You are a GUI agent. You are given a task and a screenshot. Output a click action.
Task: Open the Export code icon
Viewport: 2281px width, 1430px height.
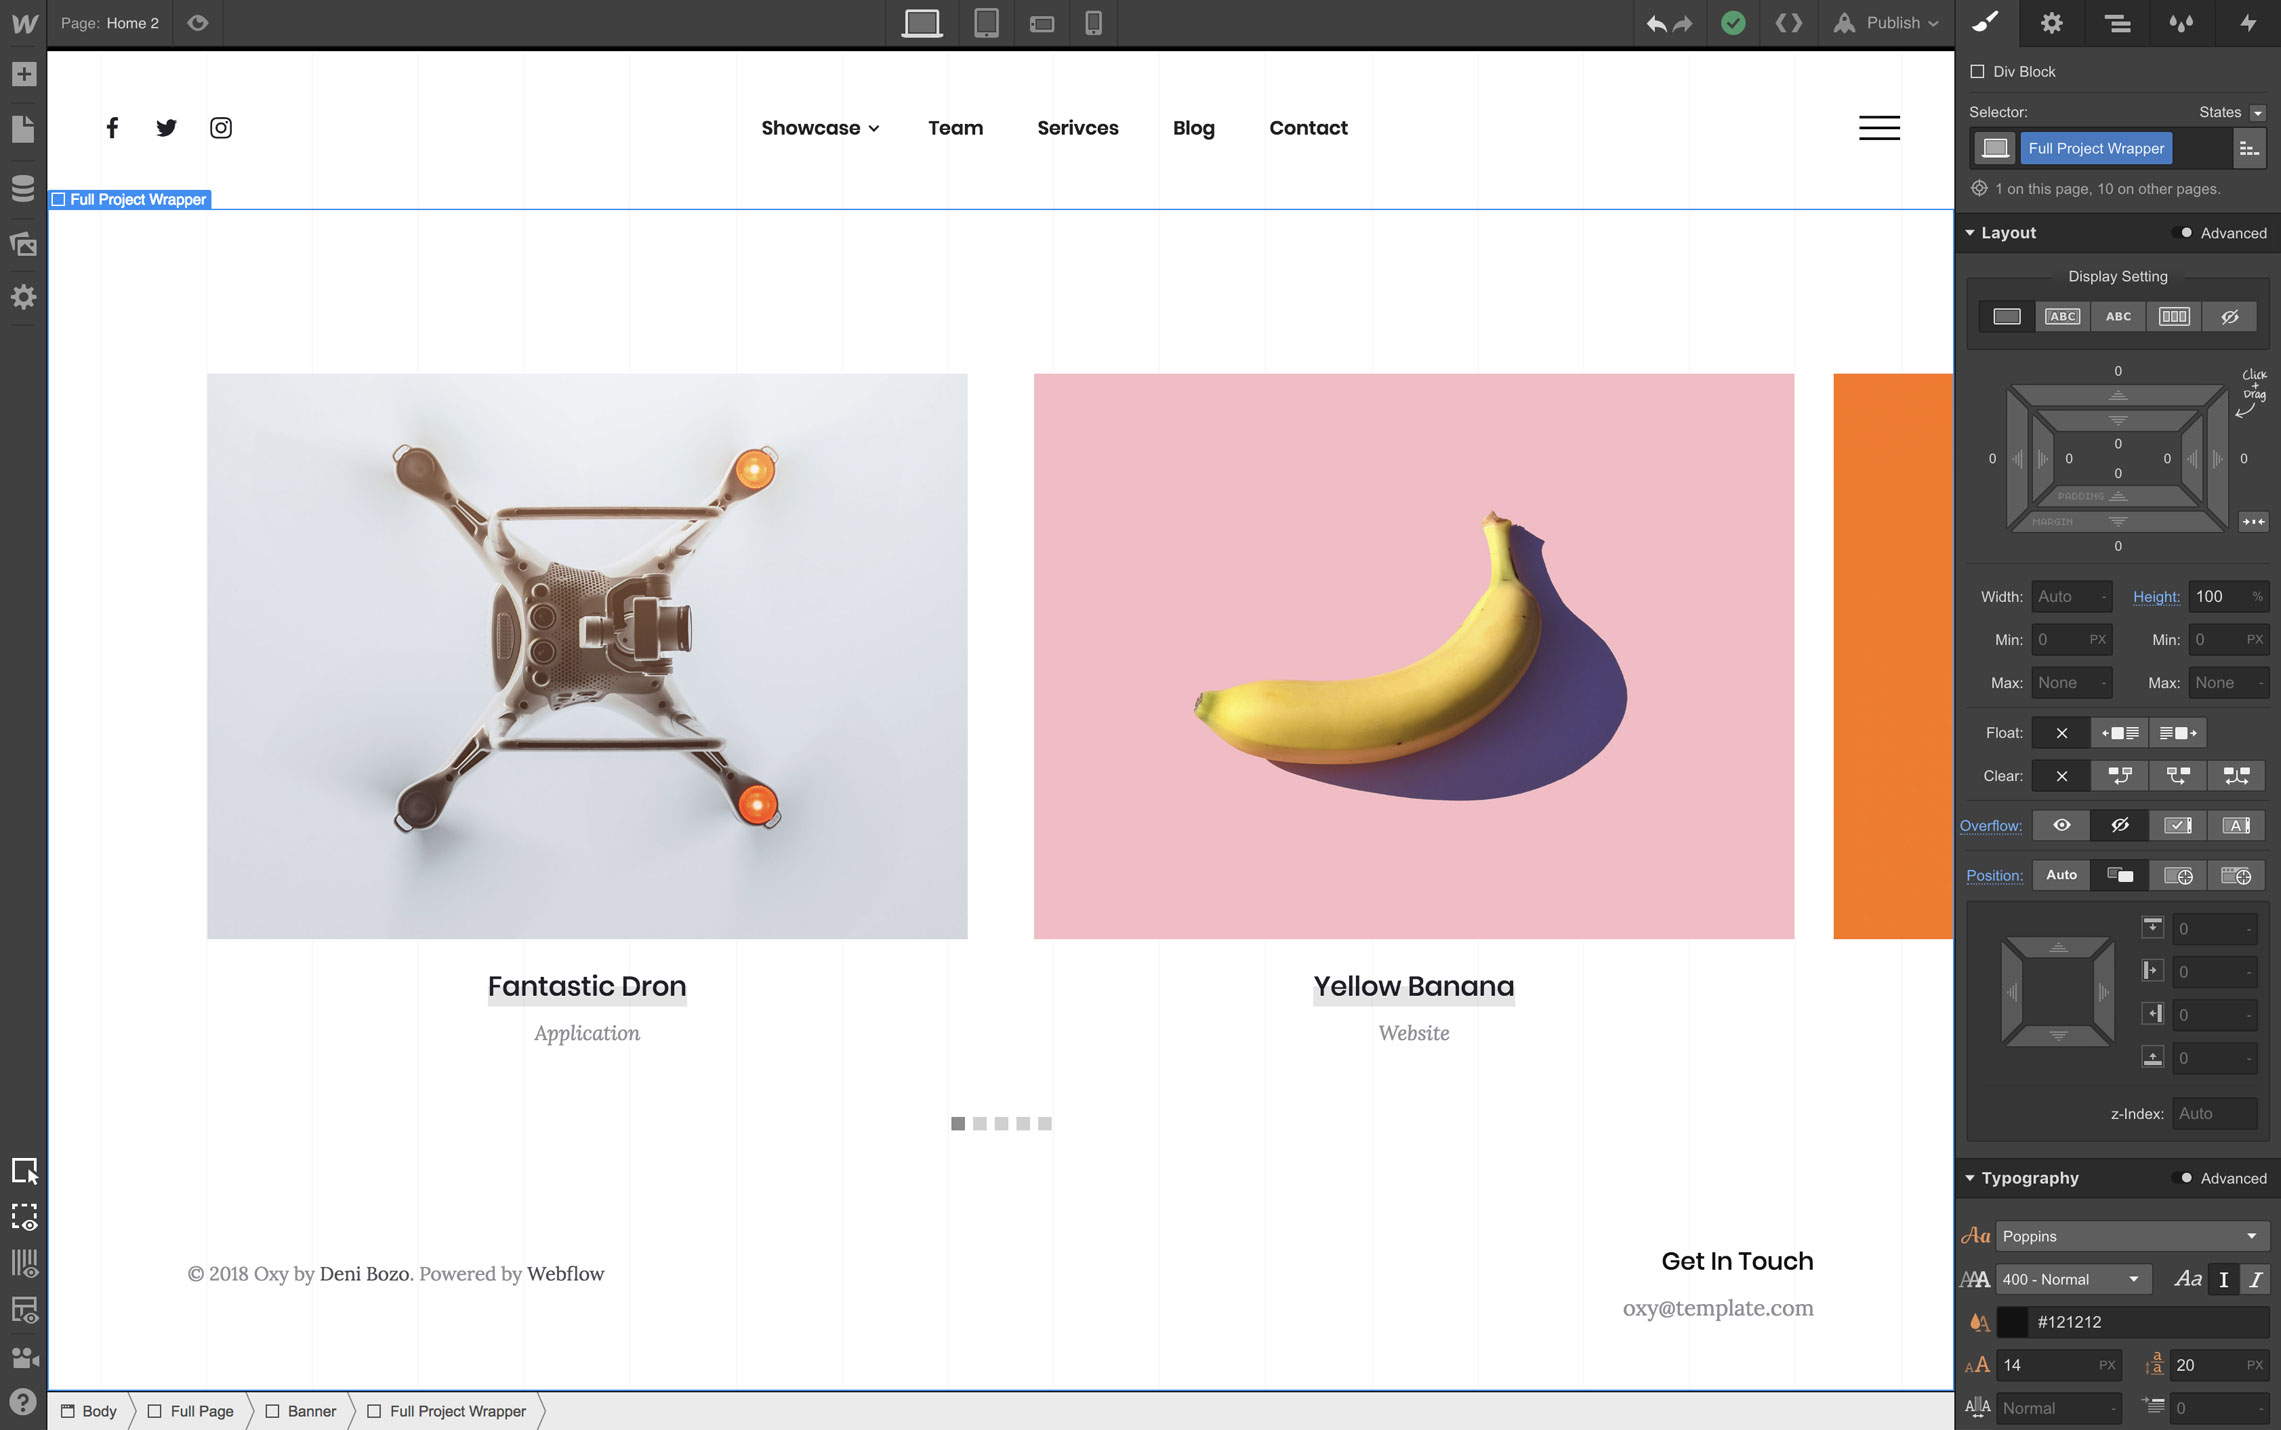(x=1788, y=23)
